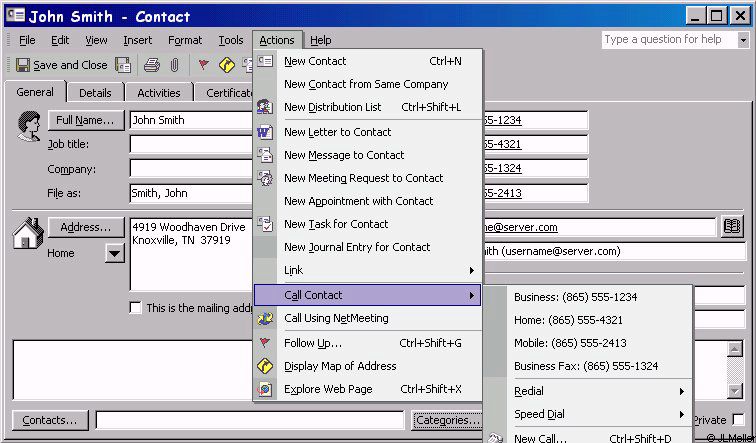
Task: Click the Display Map of Address sign icon
Action: (x=265, y=366)
